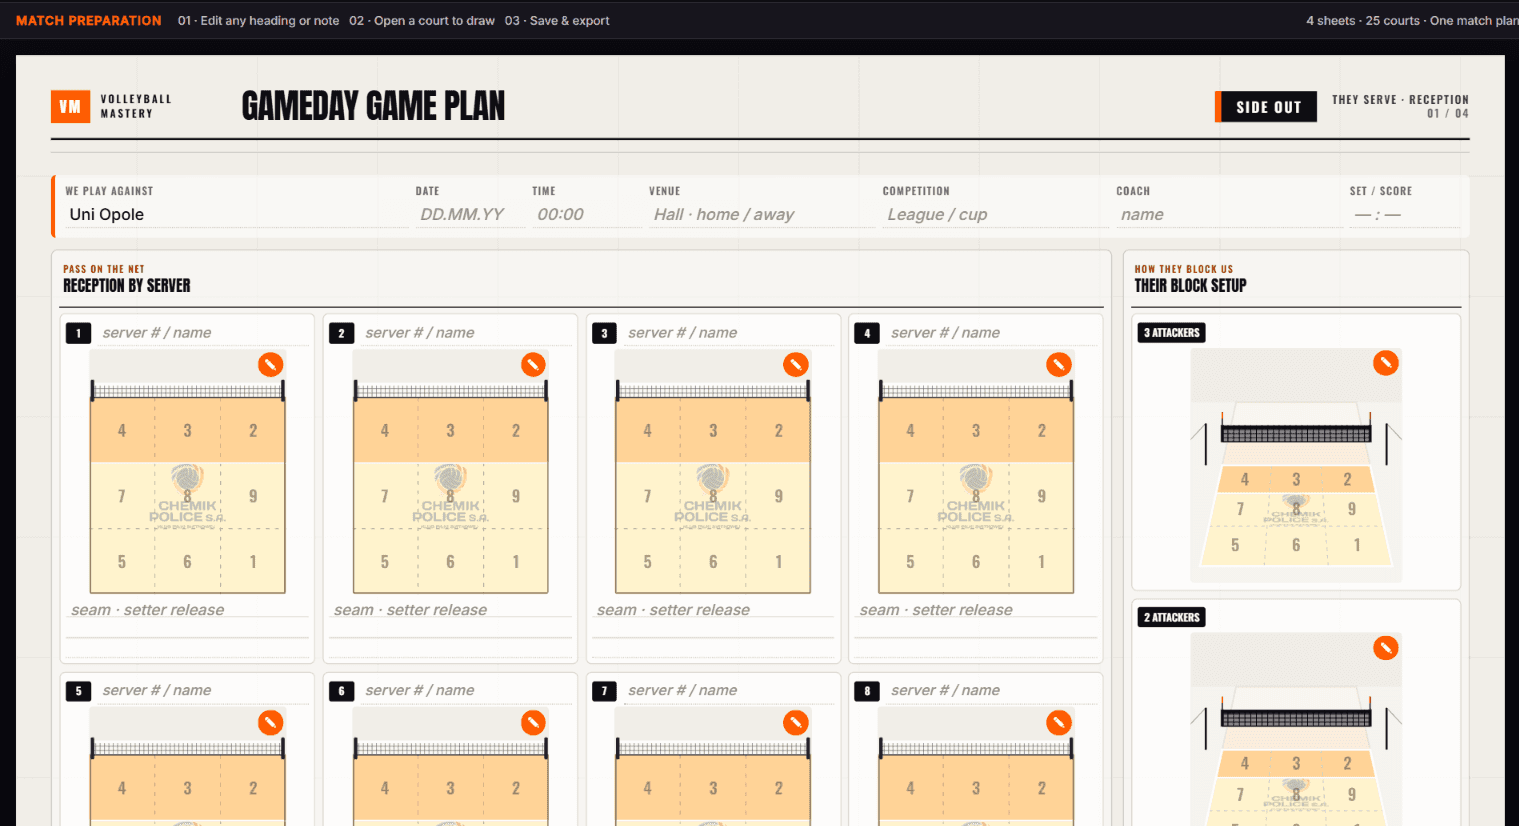
Task: Open draw editor for reception court 1
Action: click(270, 365)
